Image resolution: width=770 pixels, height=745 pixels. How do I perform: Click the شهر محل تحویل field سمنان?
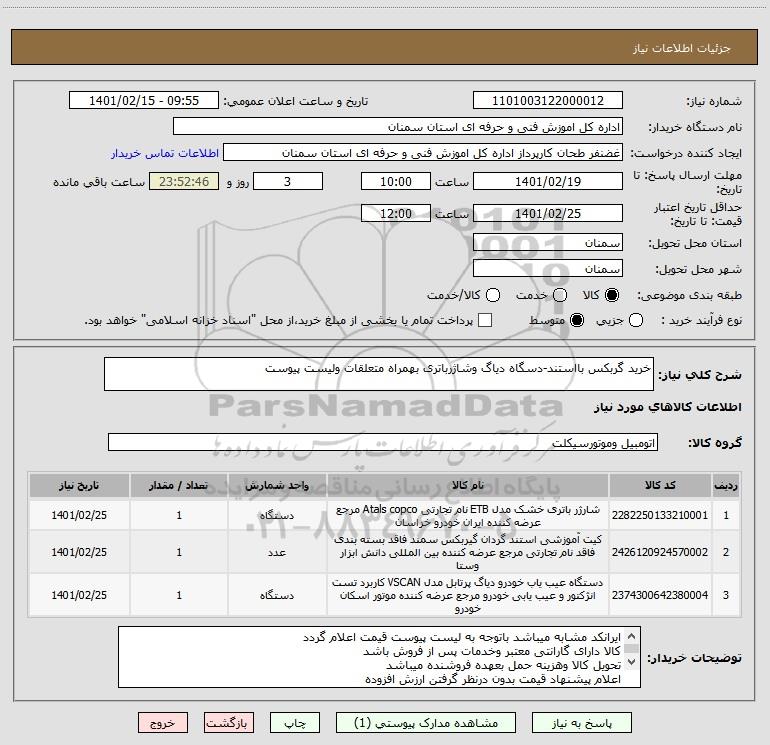(548, 269)
